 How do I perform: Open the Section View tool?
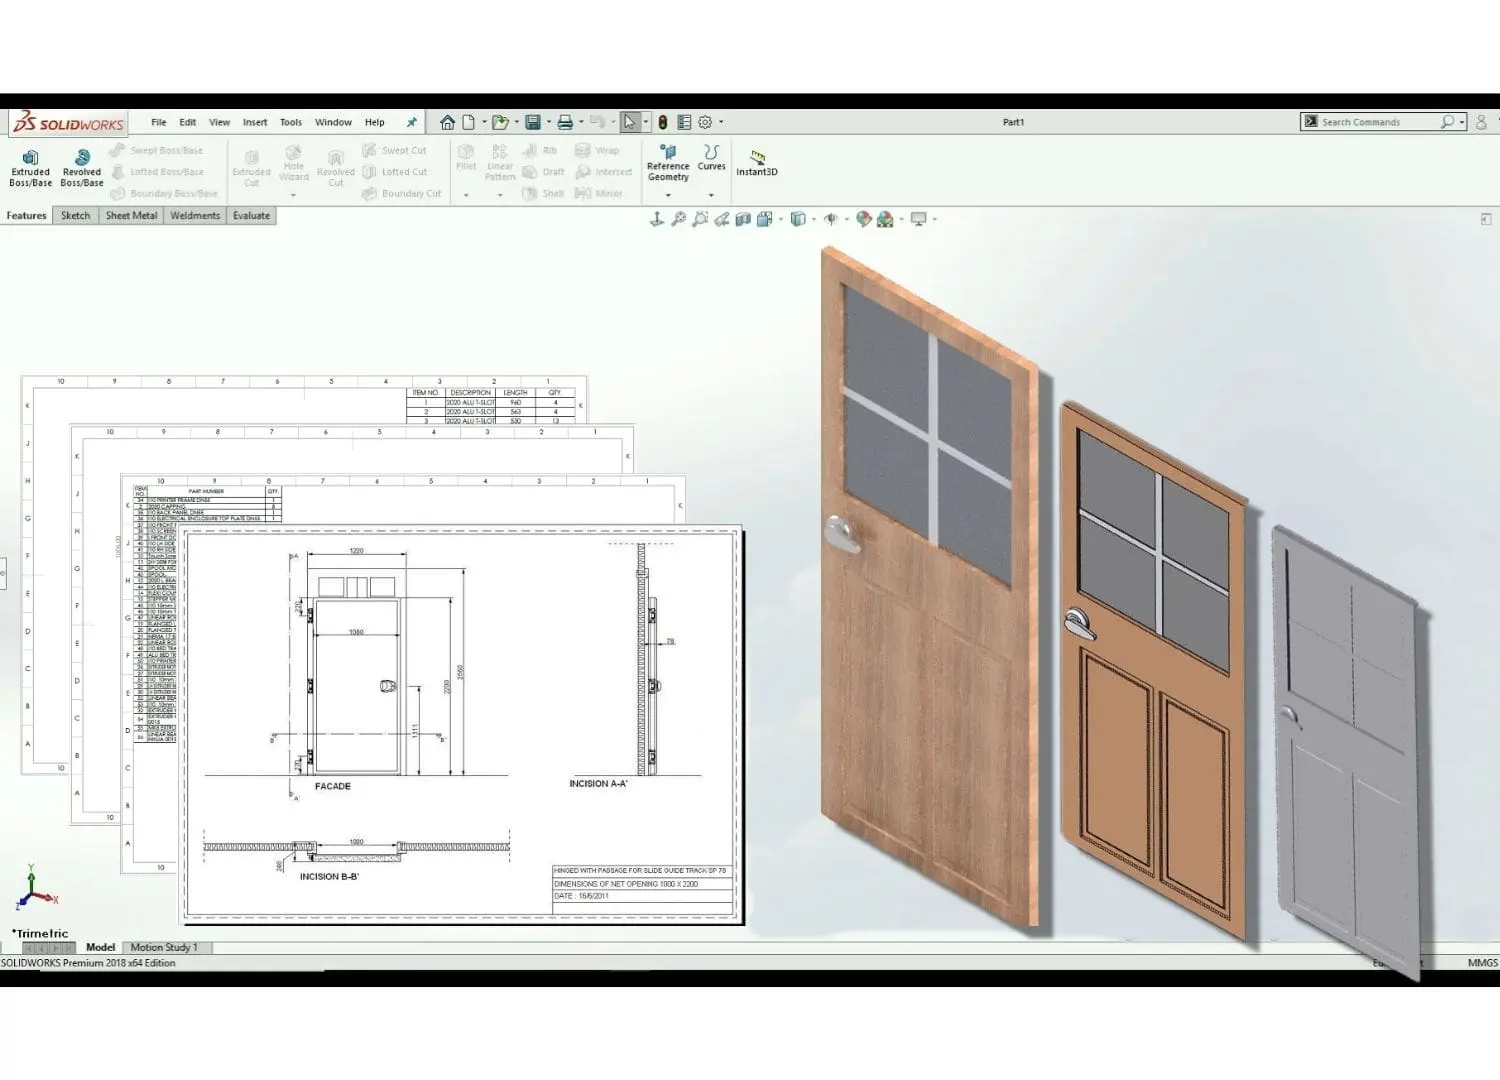click(x=743, y=219)
